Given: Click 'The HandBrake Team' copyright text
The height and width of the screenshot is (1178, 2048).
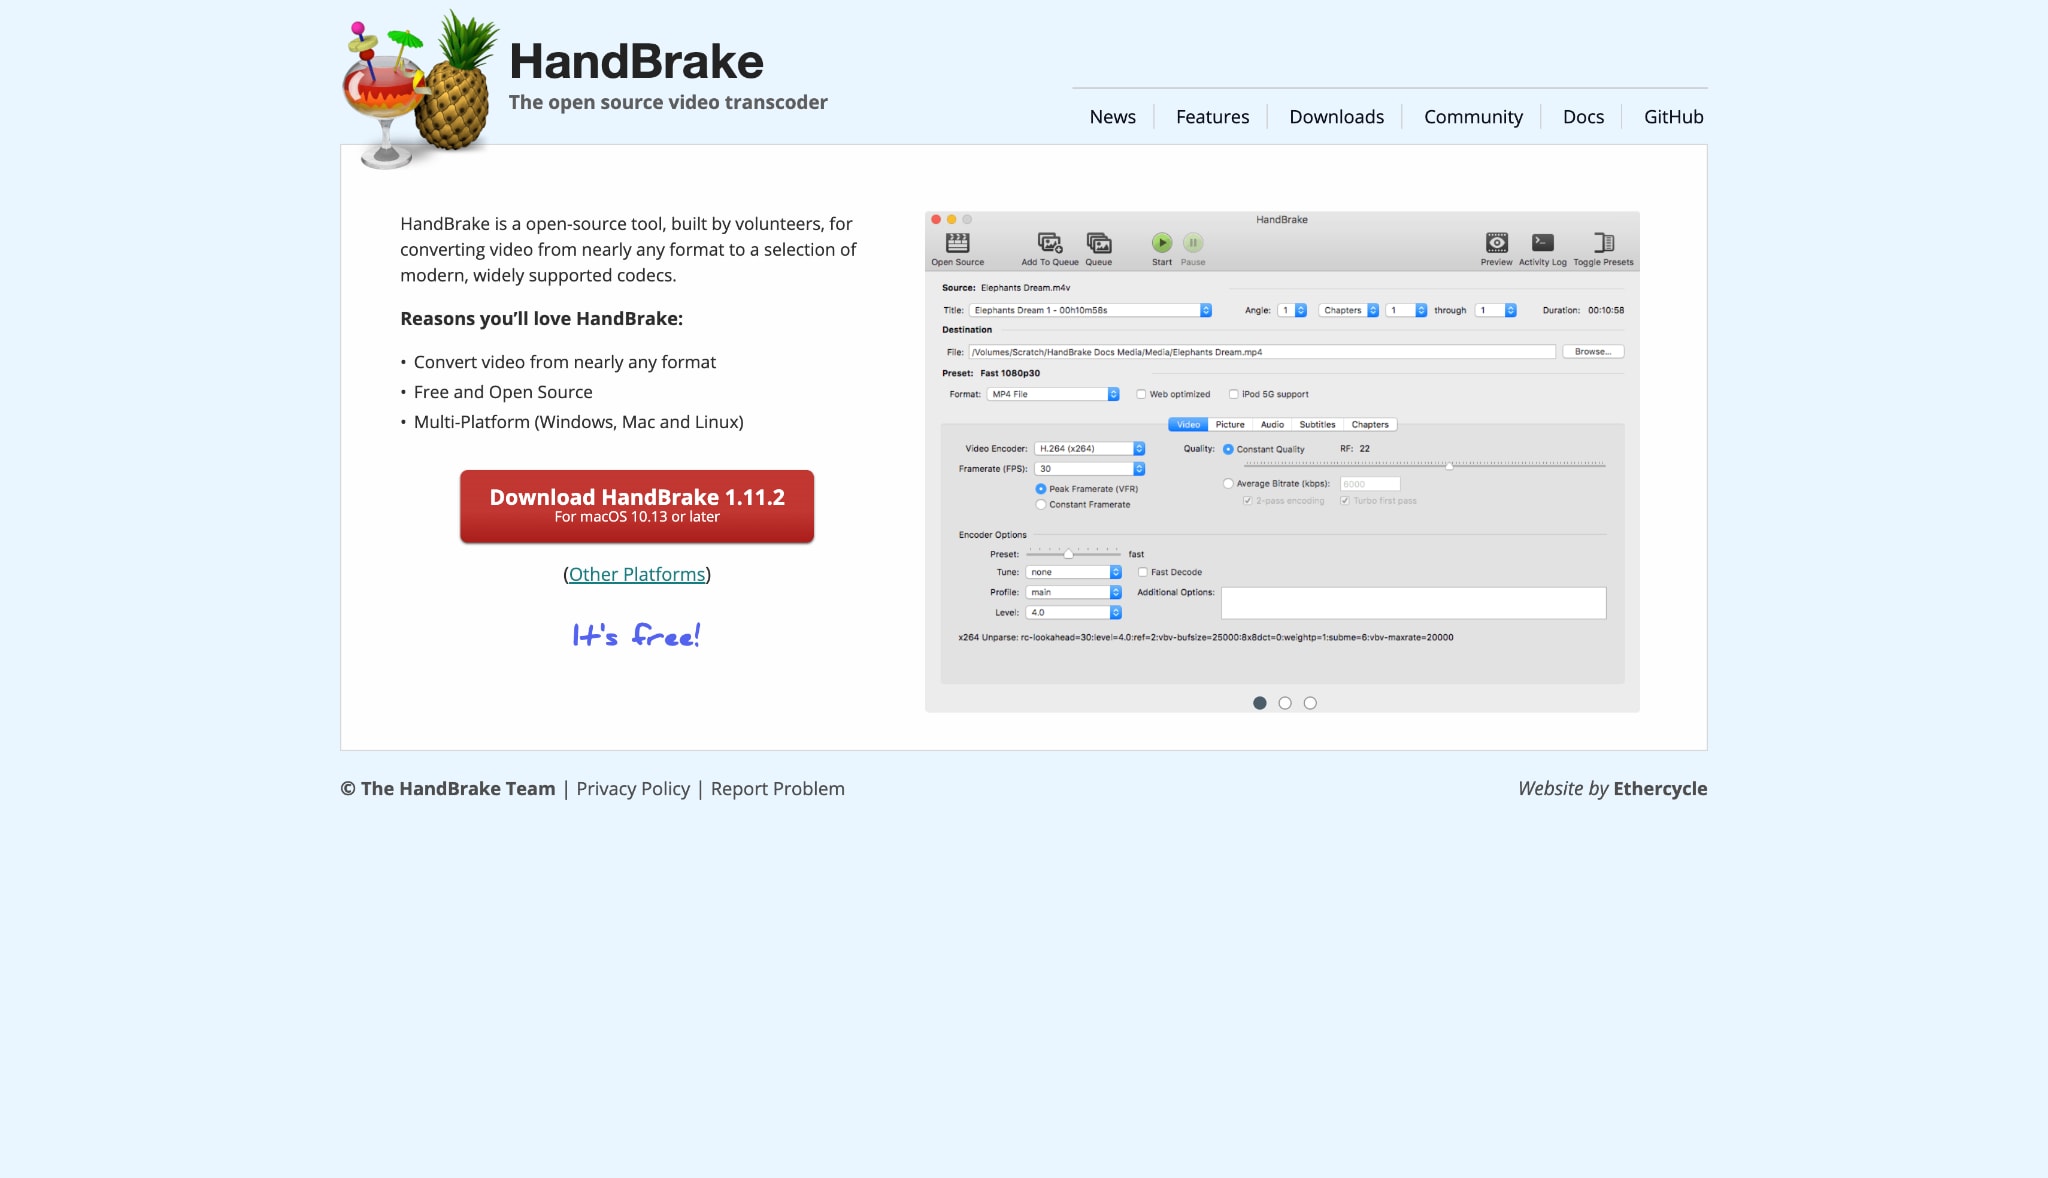Looking at the screenshot, I should coord(457,789).
